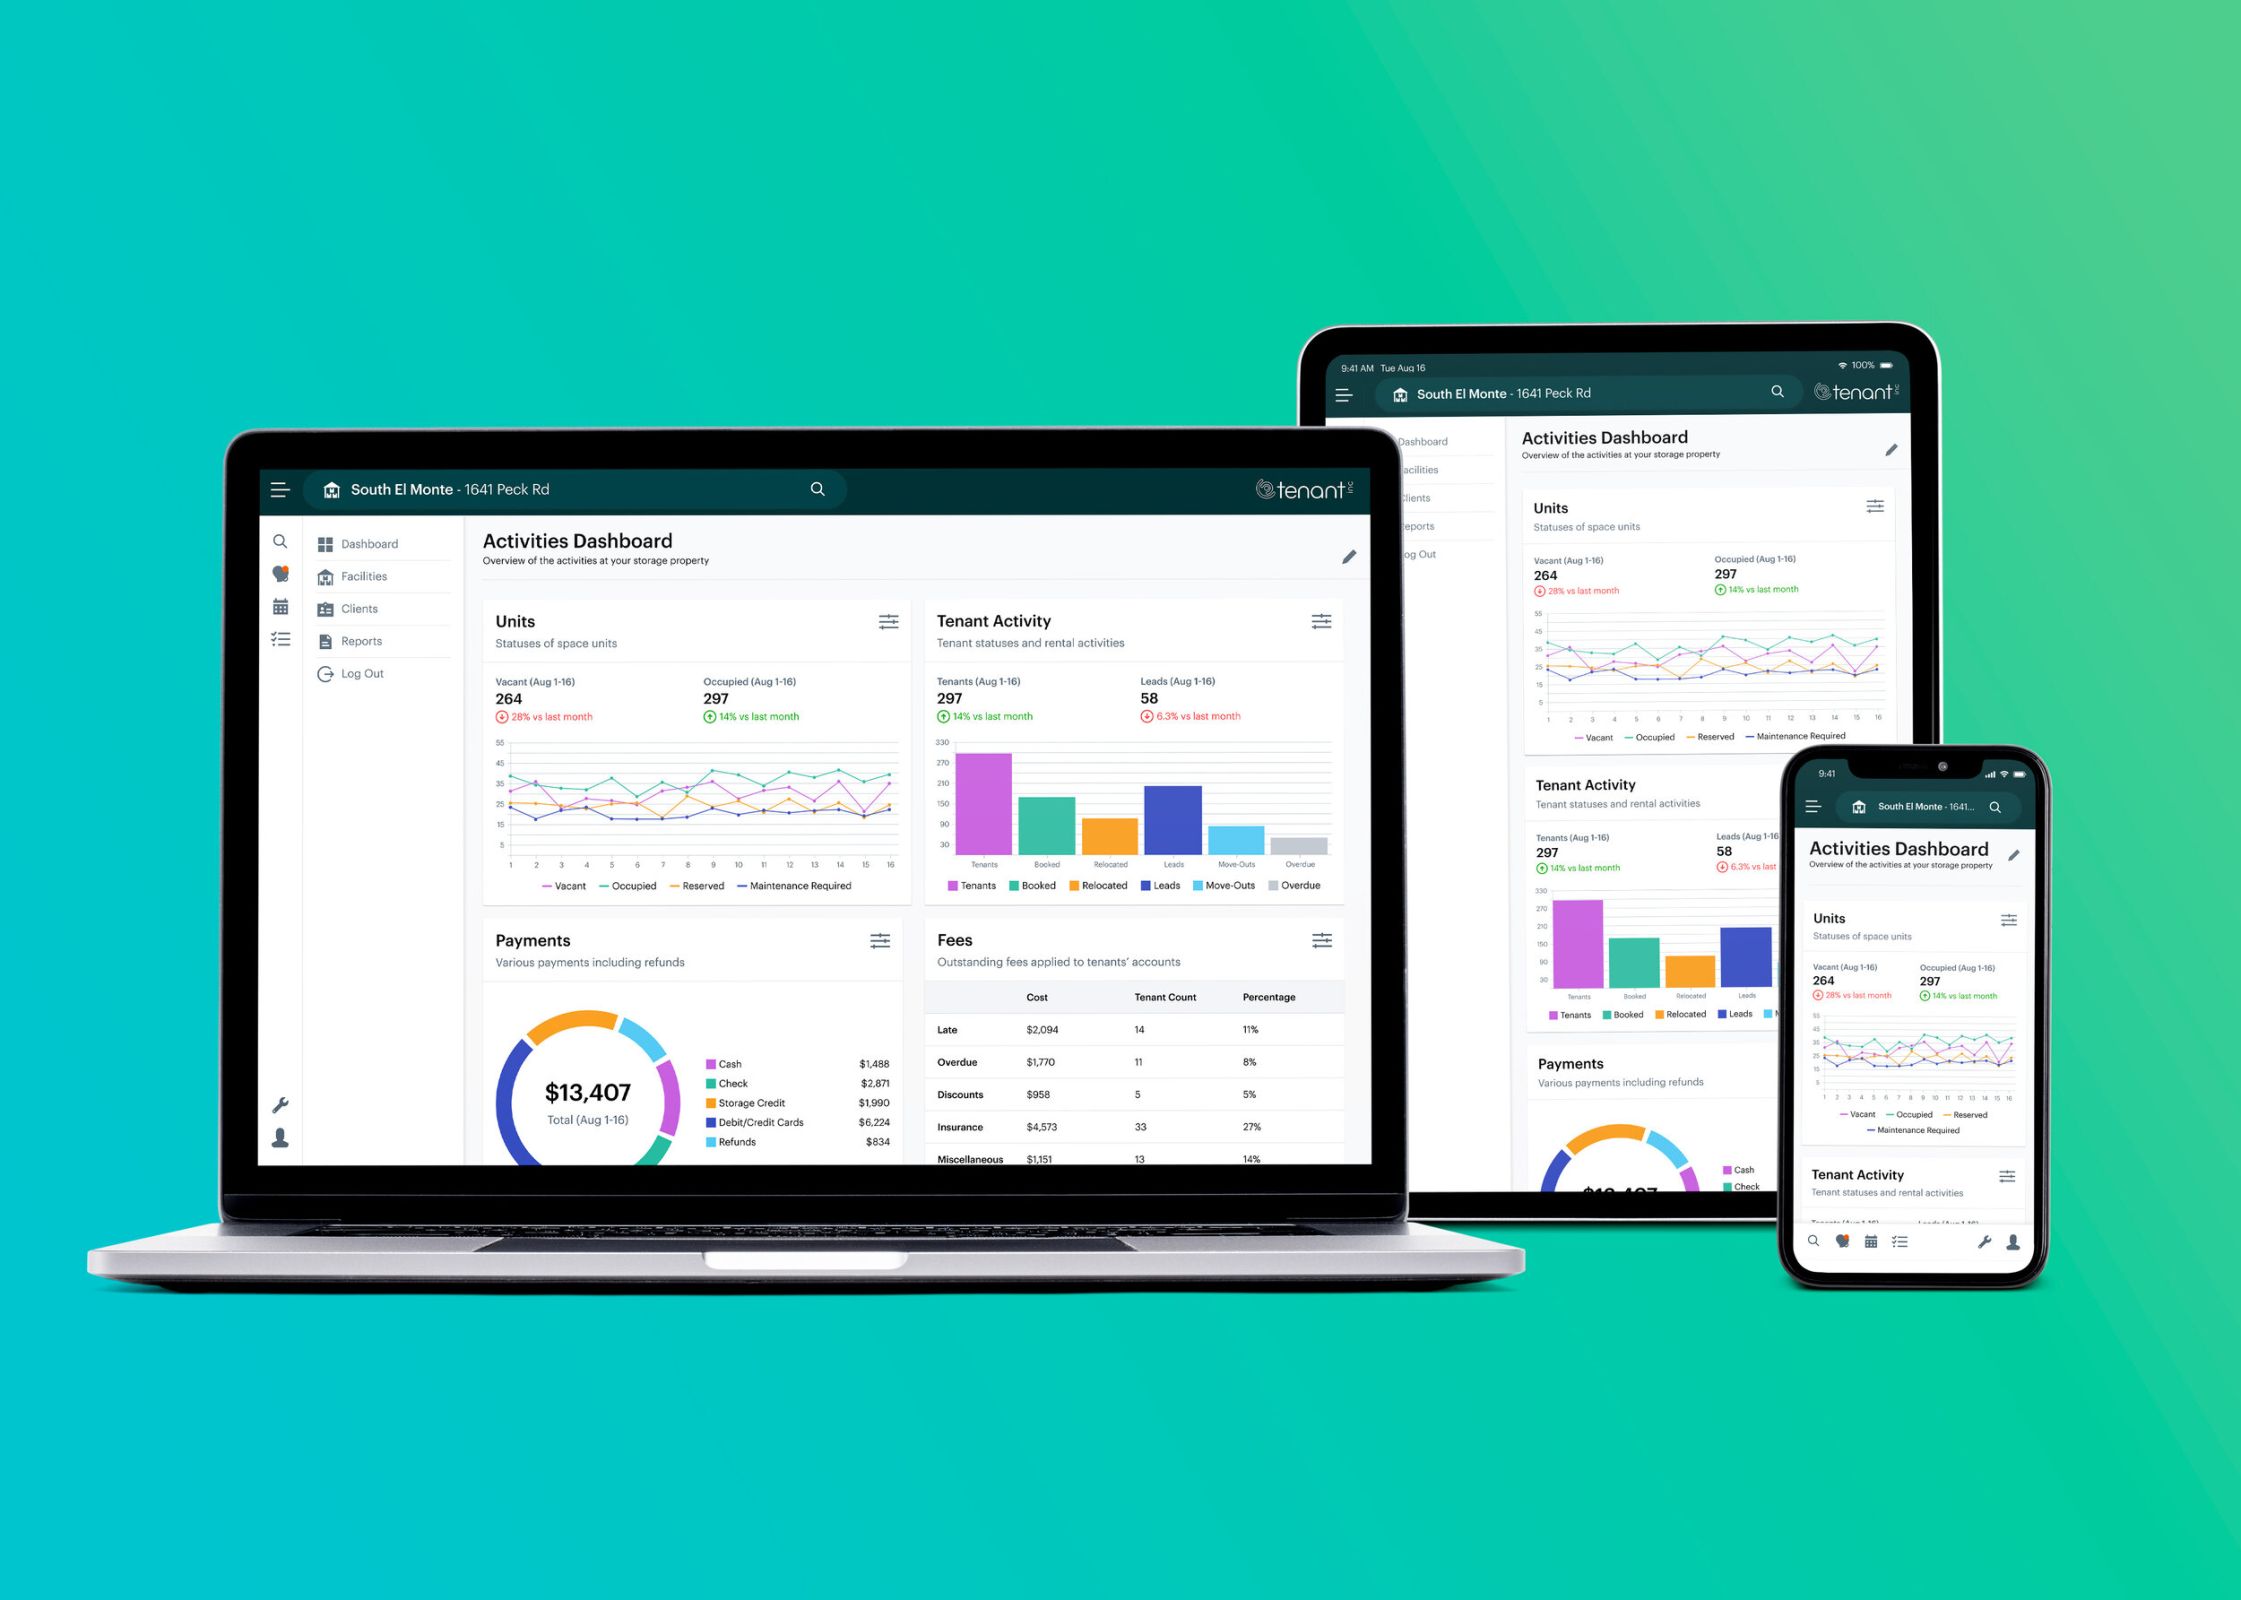Image resolution: width=2241 pixels, height=1600 pixels.
Task: Expand the Units section overflow menu
Action: 888,625
